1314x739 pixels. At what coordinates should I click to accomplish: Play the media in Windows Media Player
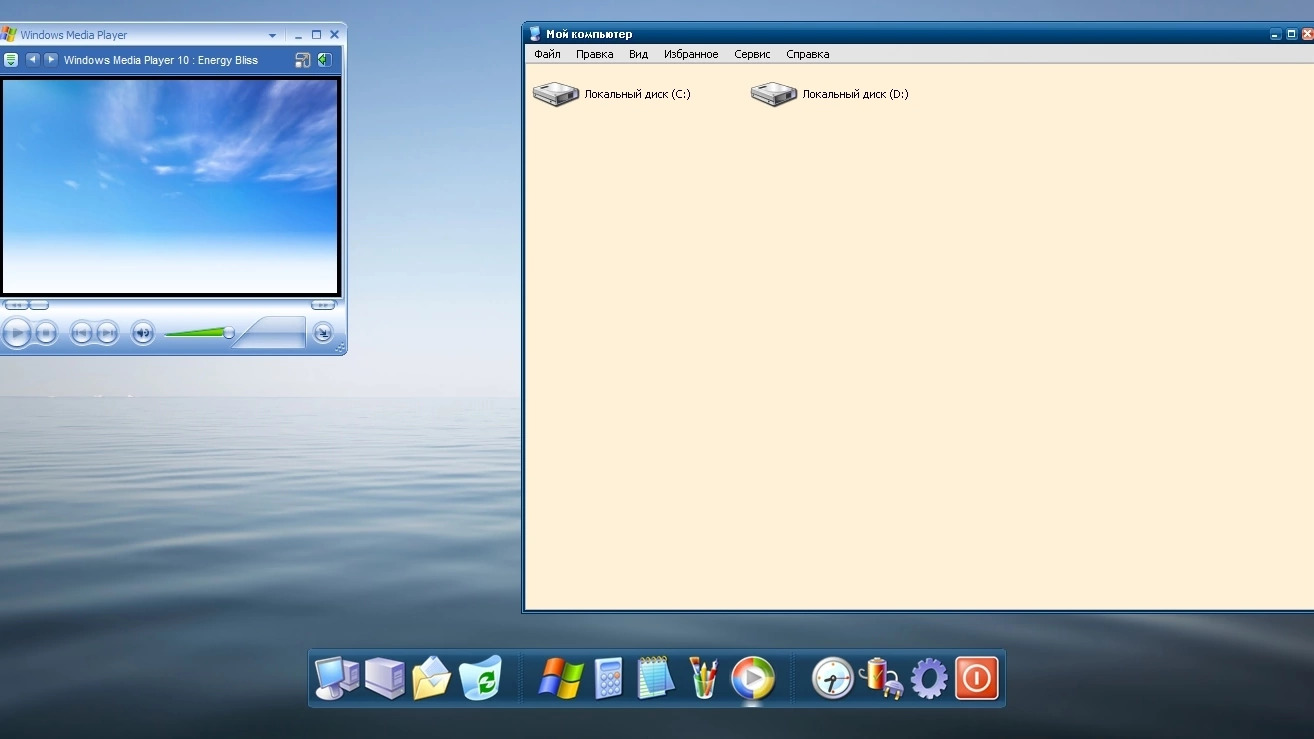(17, 333)
